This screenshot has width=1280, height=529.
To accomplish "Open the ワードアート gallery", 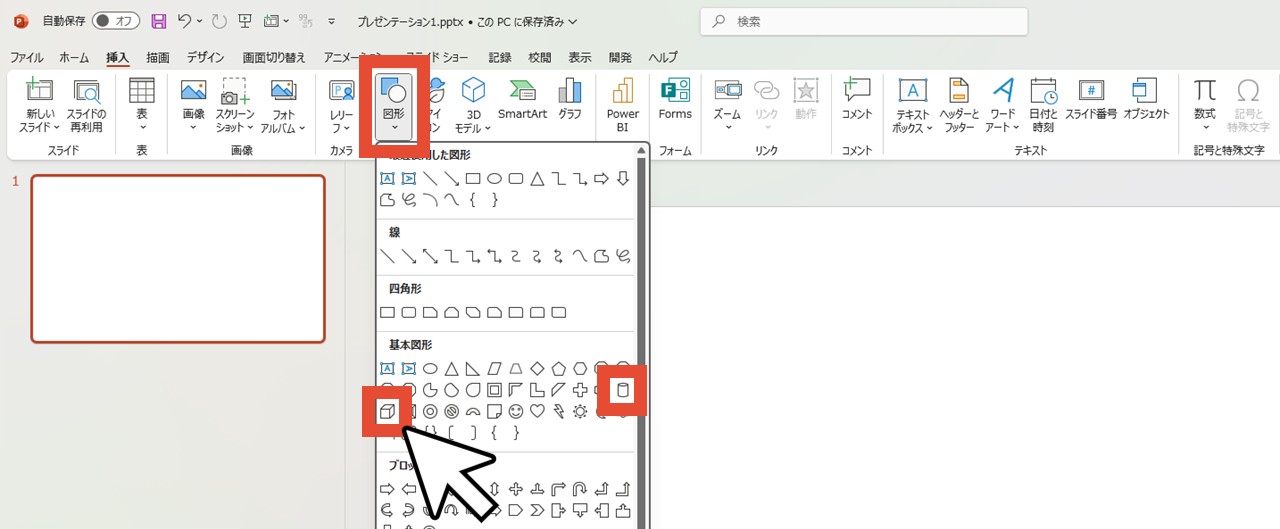I will coord(1003,105).
